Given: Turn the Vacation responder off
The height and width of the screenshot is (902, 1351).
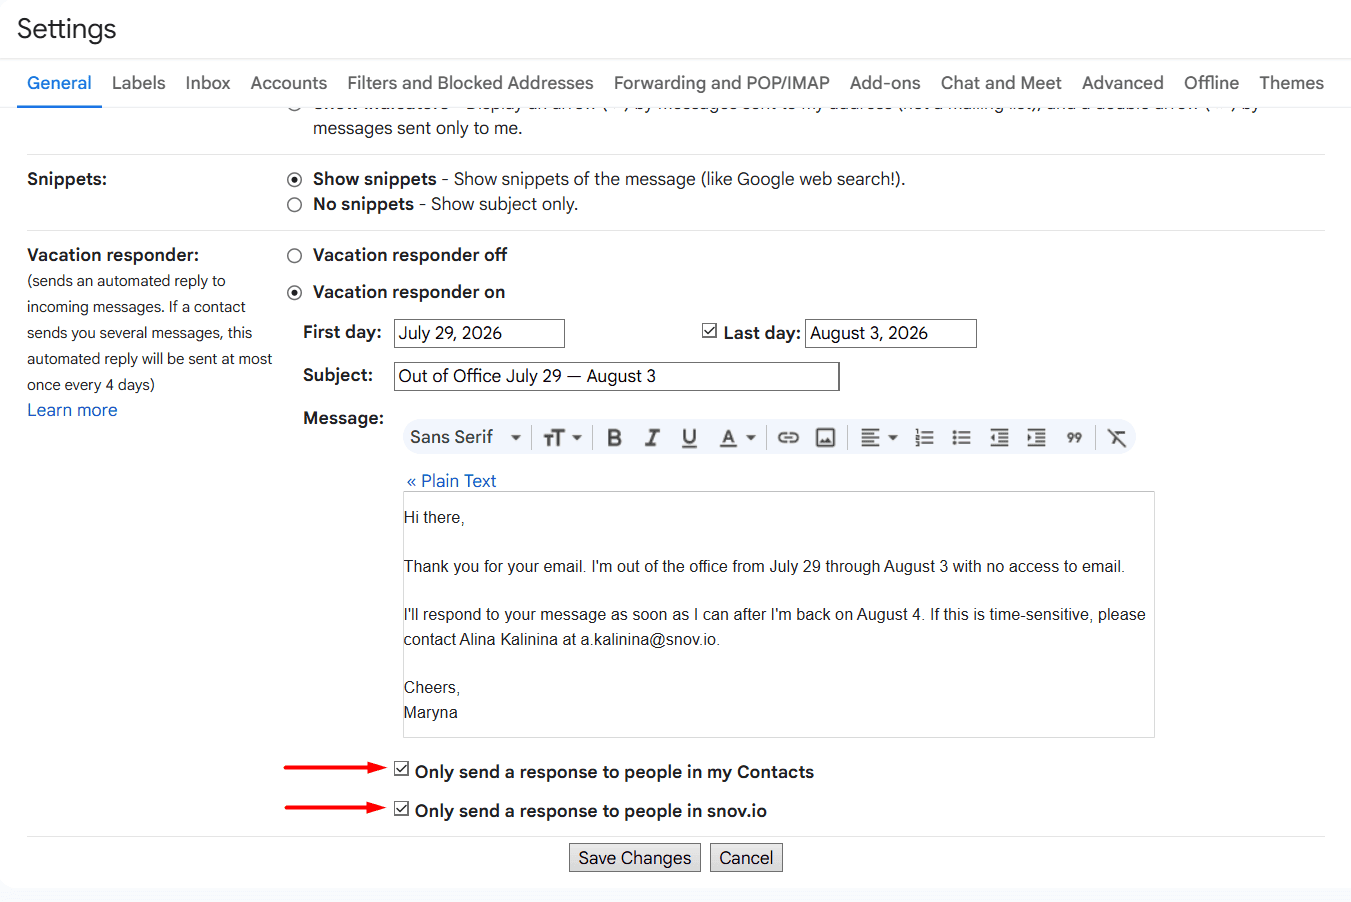Looking at the screenshot, I should (294, 256).
